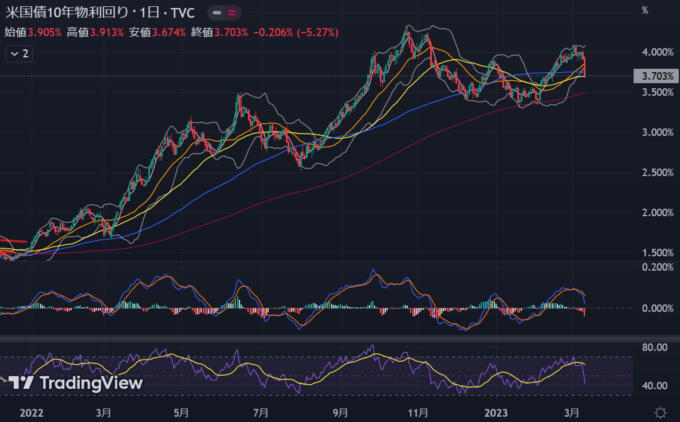Select the 1日 interval label

[x=151, y=14]
